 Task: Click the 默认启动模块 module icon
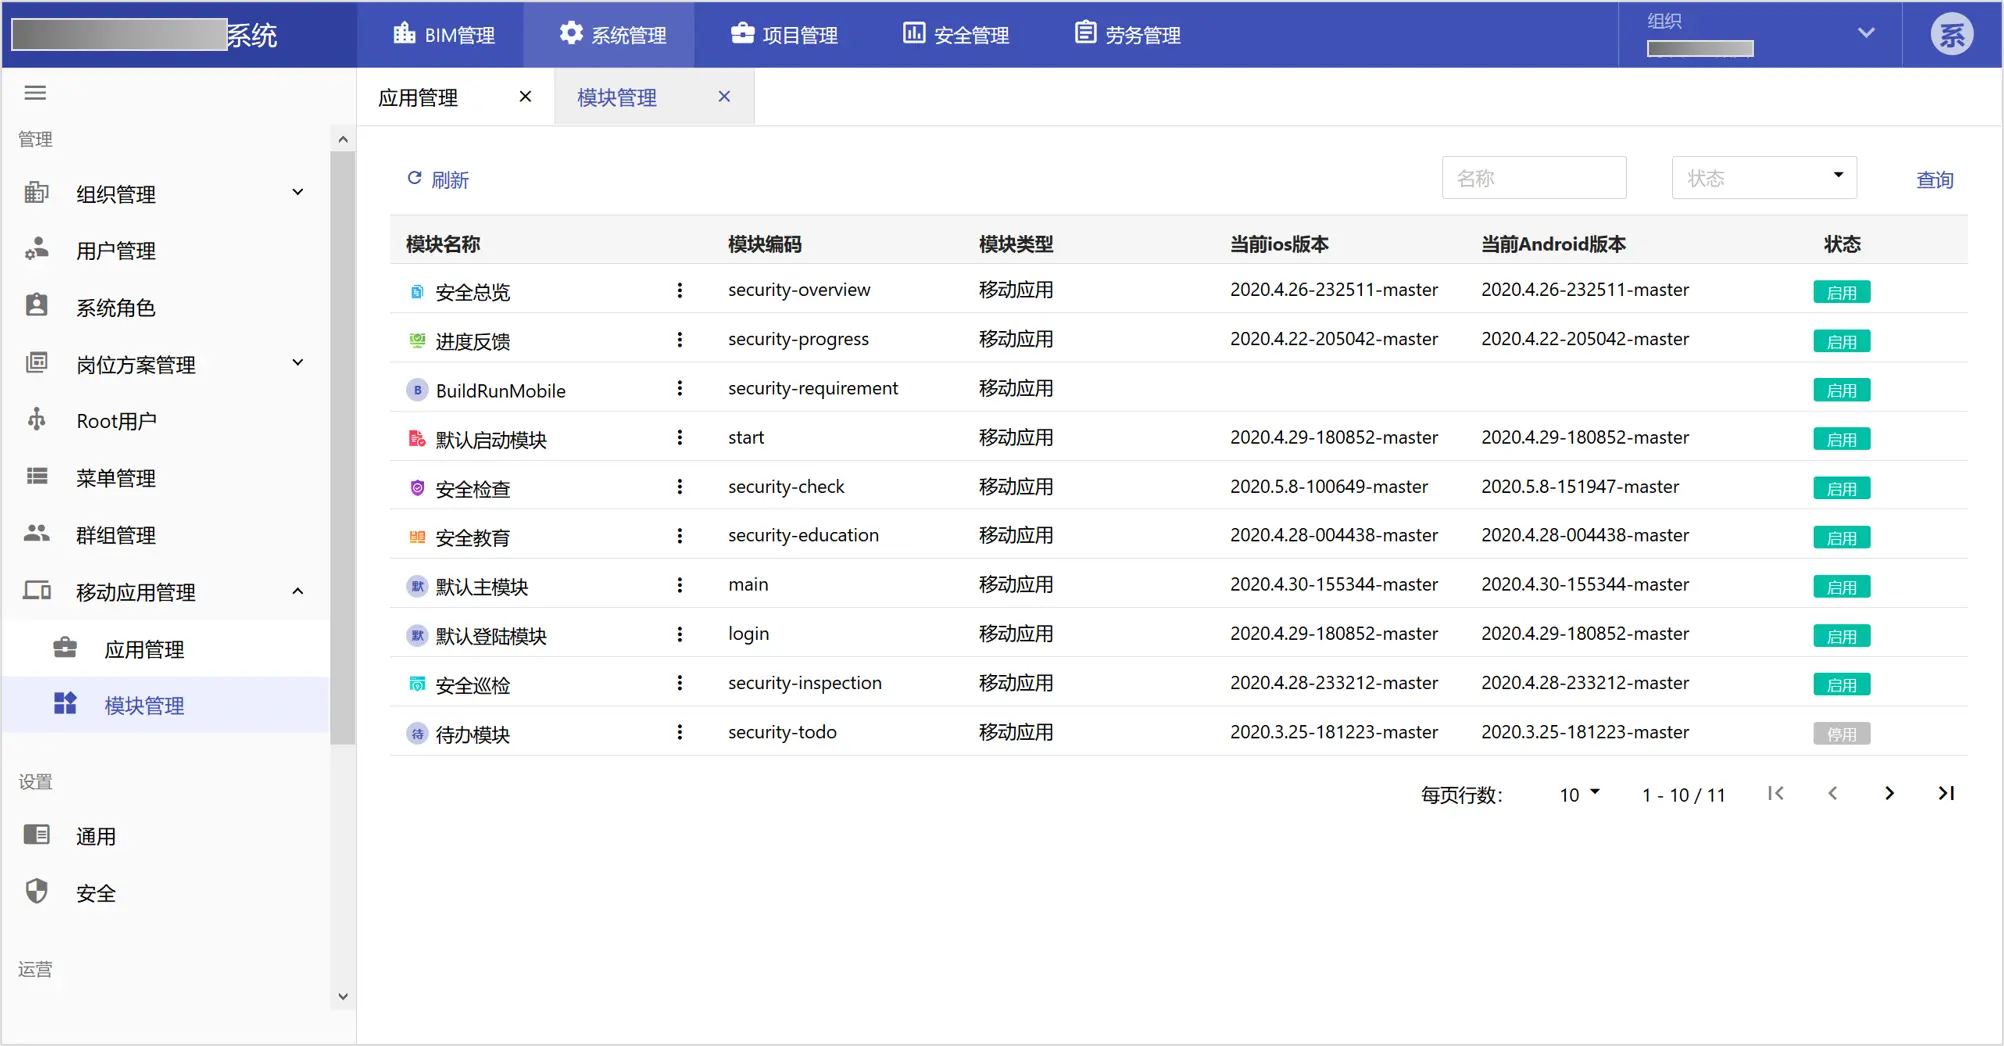pyautogui.click(x=417, y=439)
